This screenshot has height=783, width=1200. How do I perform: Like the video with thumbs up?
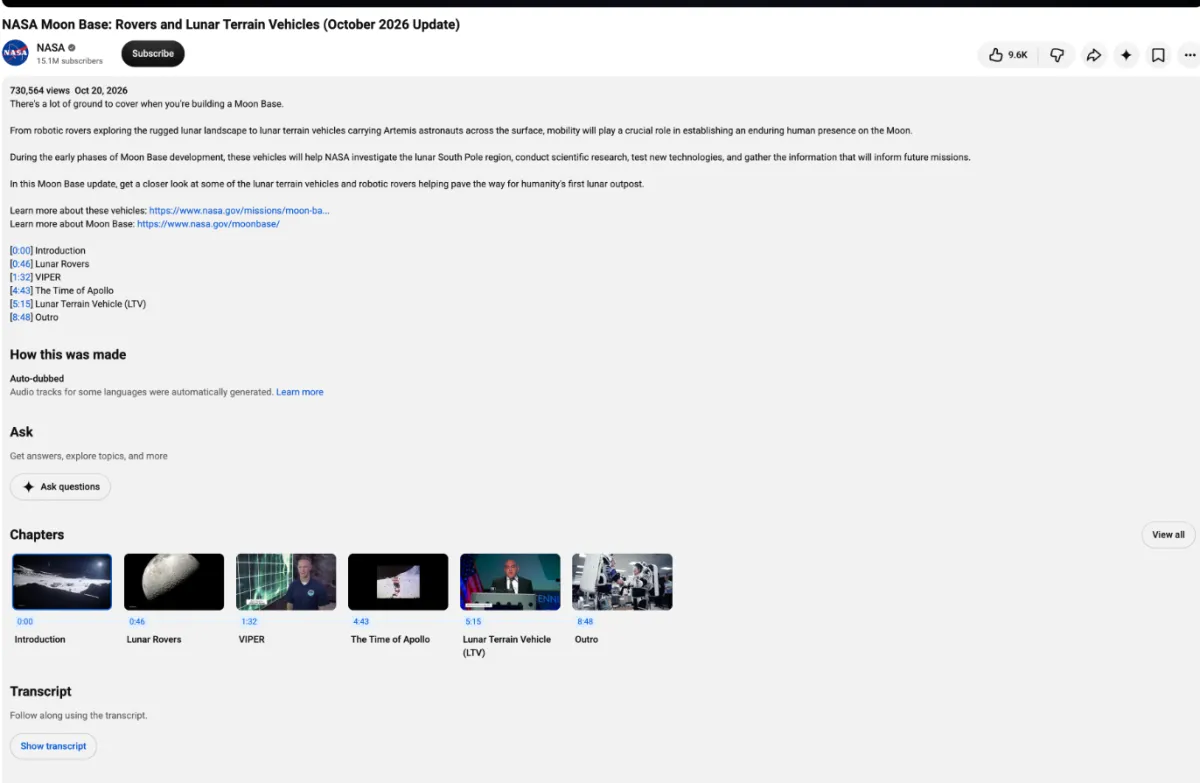tap(1008, 55)
